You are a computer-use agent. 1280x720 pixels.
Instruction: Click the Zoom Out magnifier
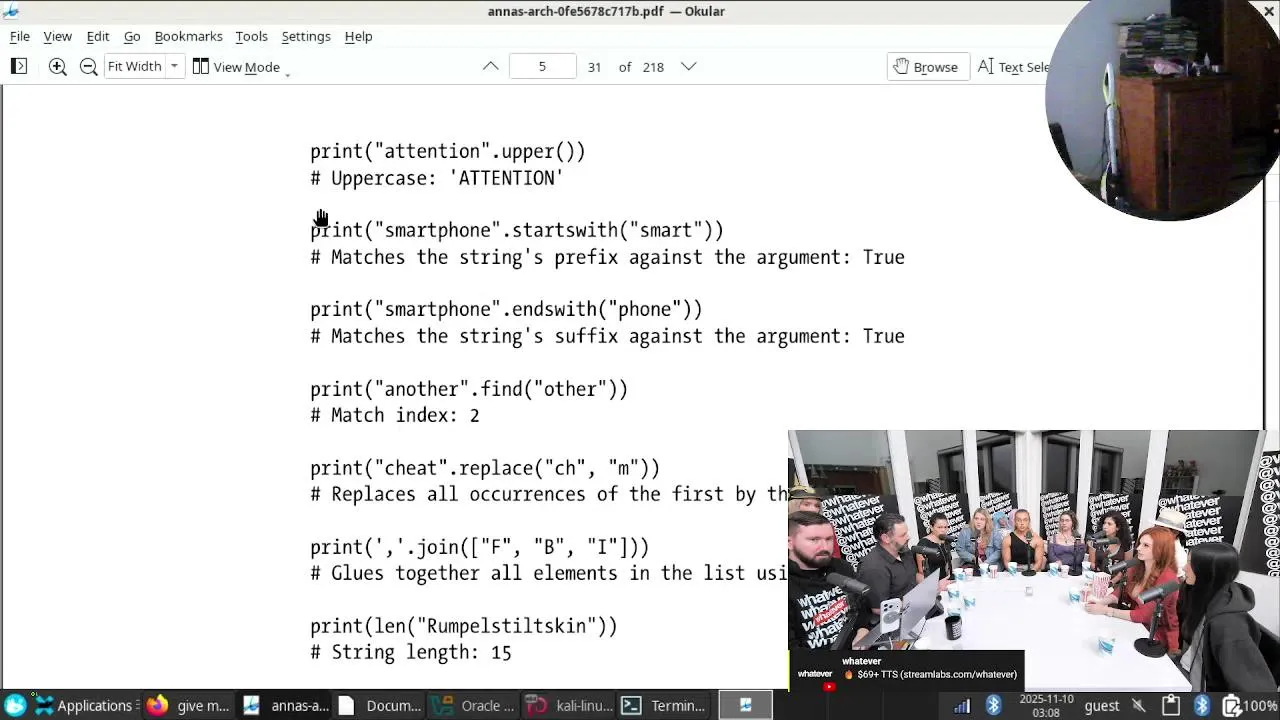tap(88, 66)
